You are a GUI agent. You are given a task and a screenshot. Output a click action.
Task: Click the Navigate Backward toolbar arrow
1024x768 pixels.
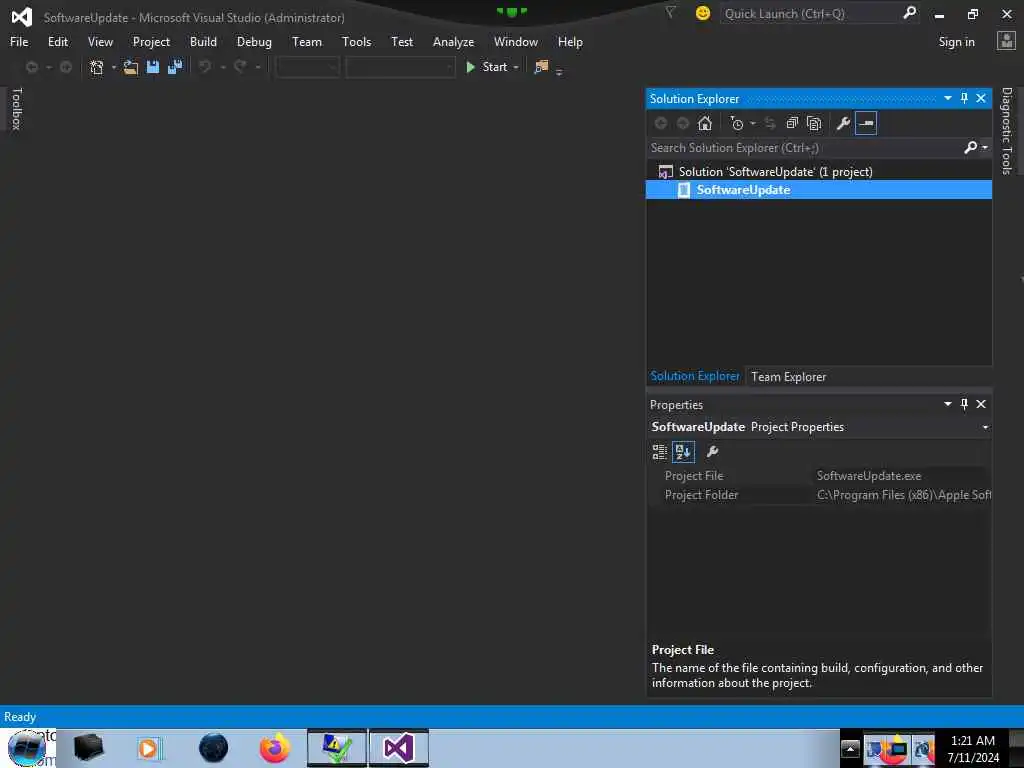[x=31, y=67]
